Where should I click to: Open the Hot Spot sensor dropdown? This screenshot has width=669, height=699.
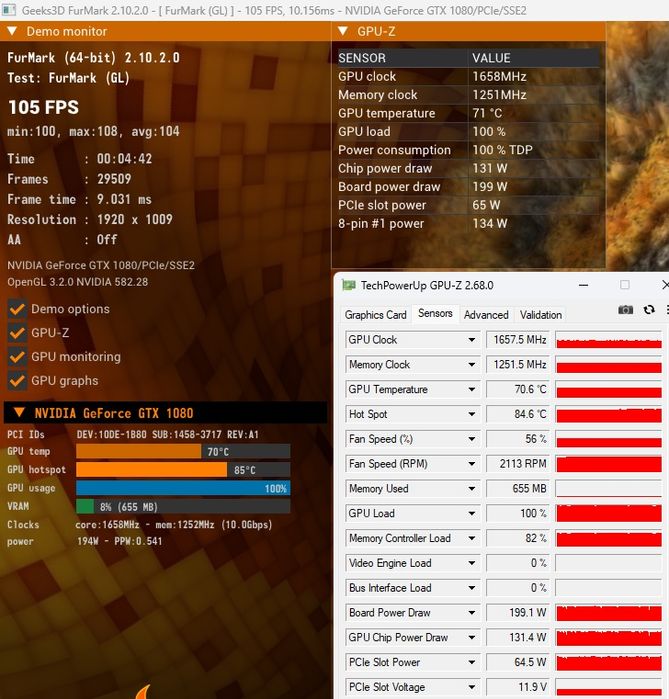[x=472, y=415]
